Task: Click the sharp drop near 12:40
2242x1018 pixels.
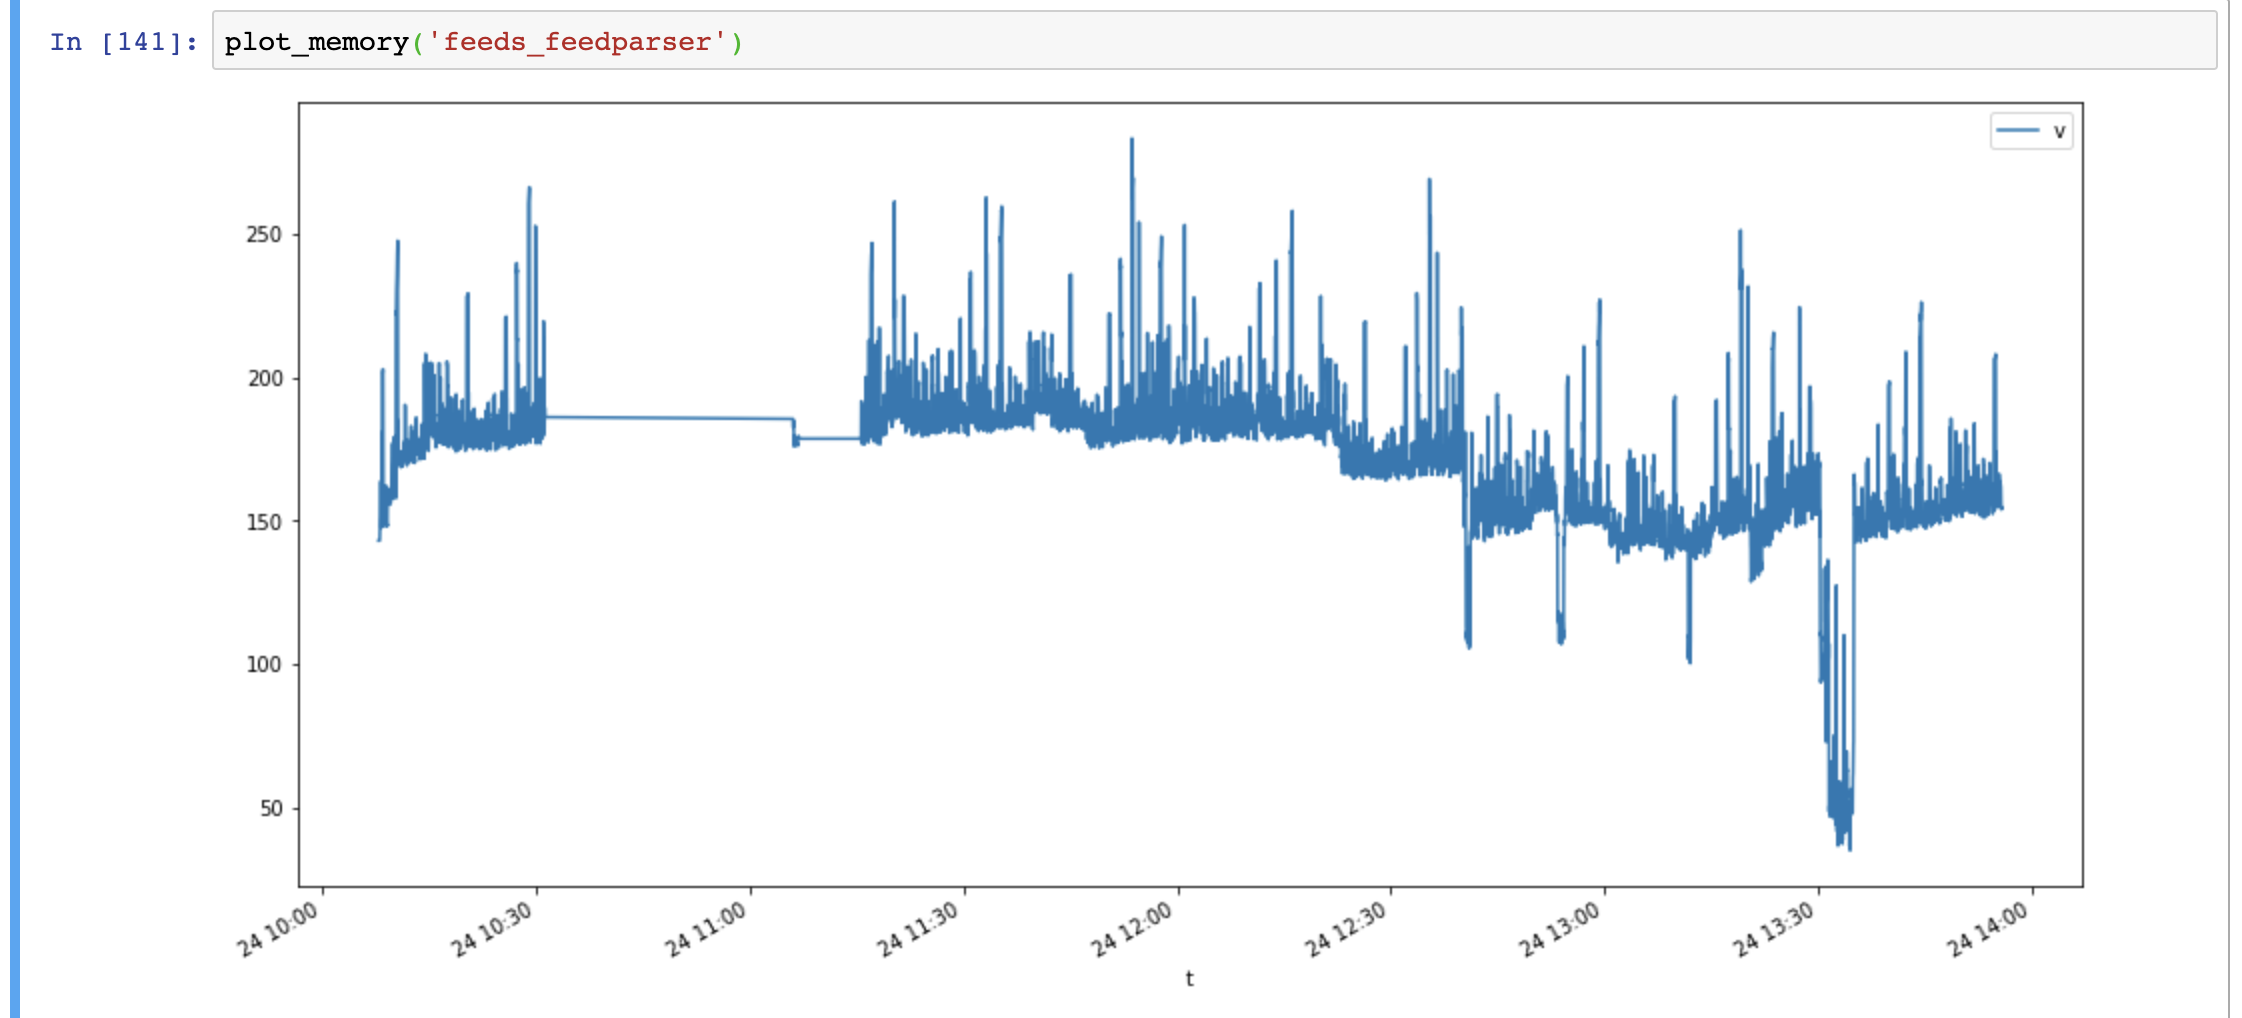Action: 1466,580
